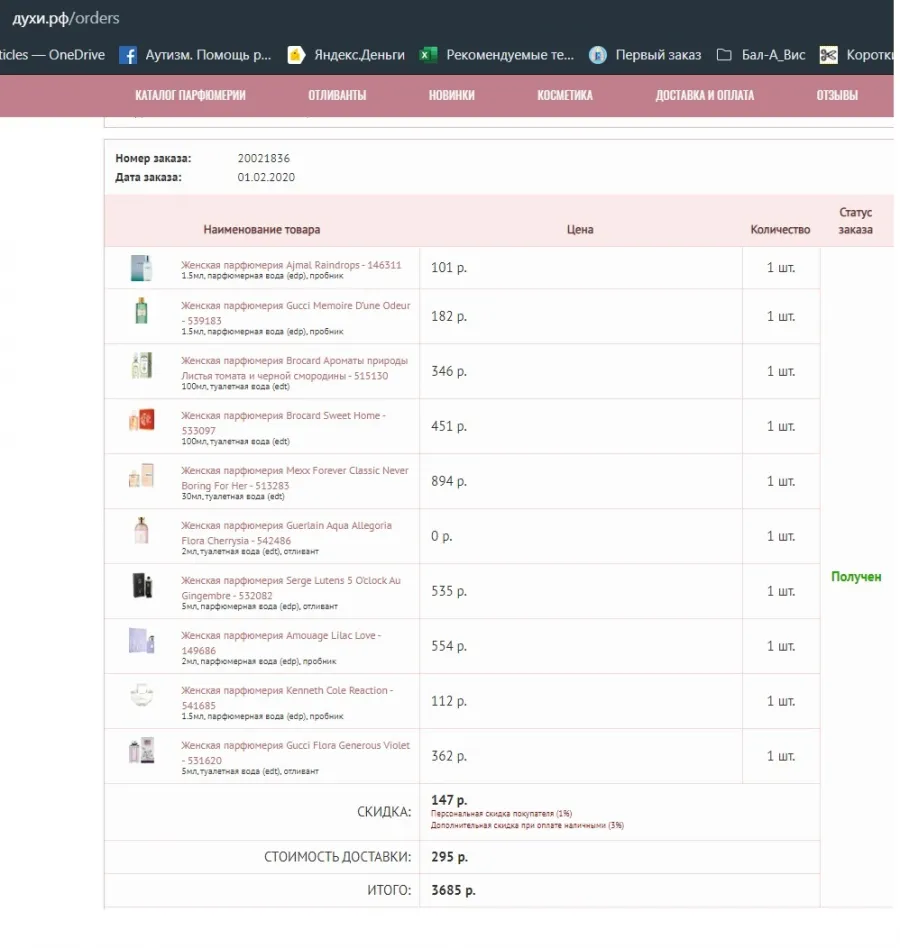Click discount amount 147 р.
Screen dimensions: 900x948
click(449, 800)
